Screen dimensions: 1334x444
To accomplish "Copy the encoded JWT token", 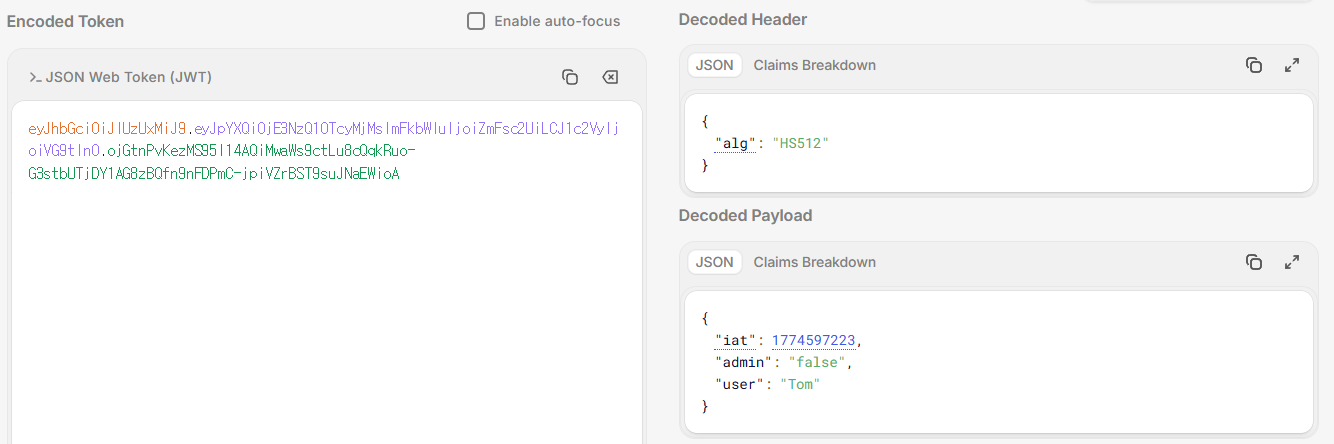I will [x=570, y=77].
